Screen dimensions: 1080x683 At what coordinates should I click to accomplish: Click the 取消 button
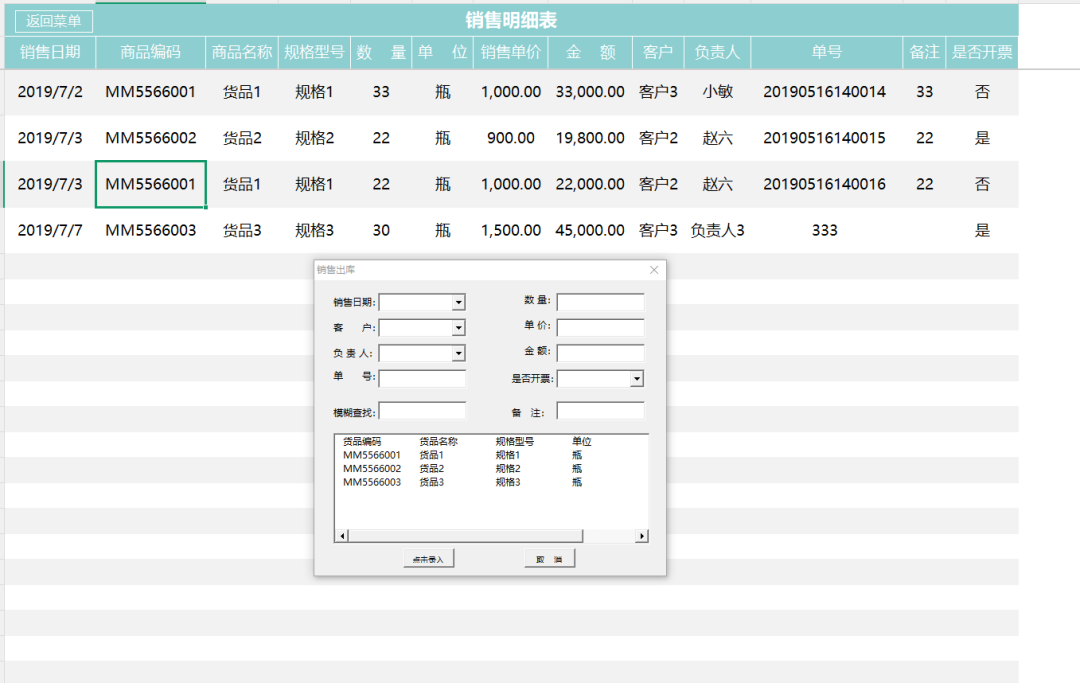pos(549,559)
